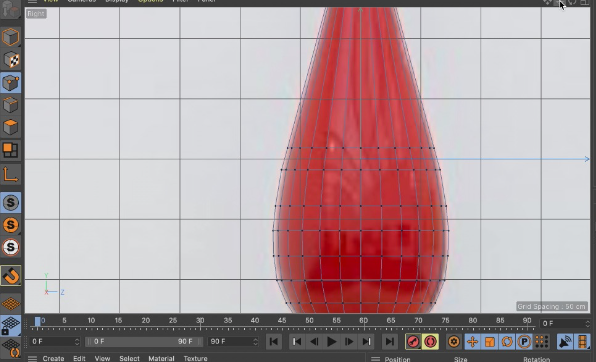This screenshot has width=596, height=362.
Task: Step back one frame
Action: 314,341
